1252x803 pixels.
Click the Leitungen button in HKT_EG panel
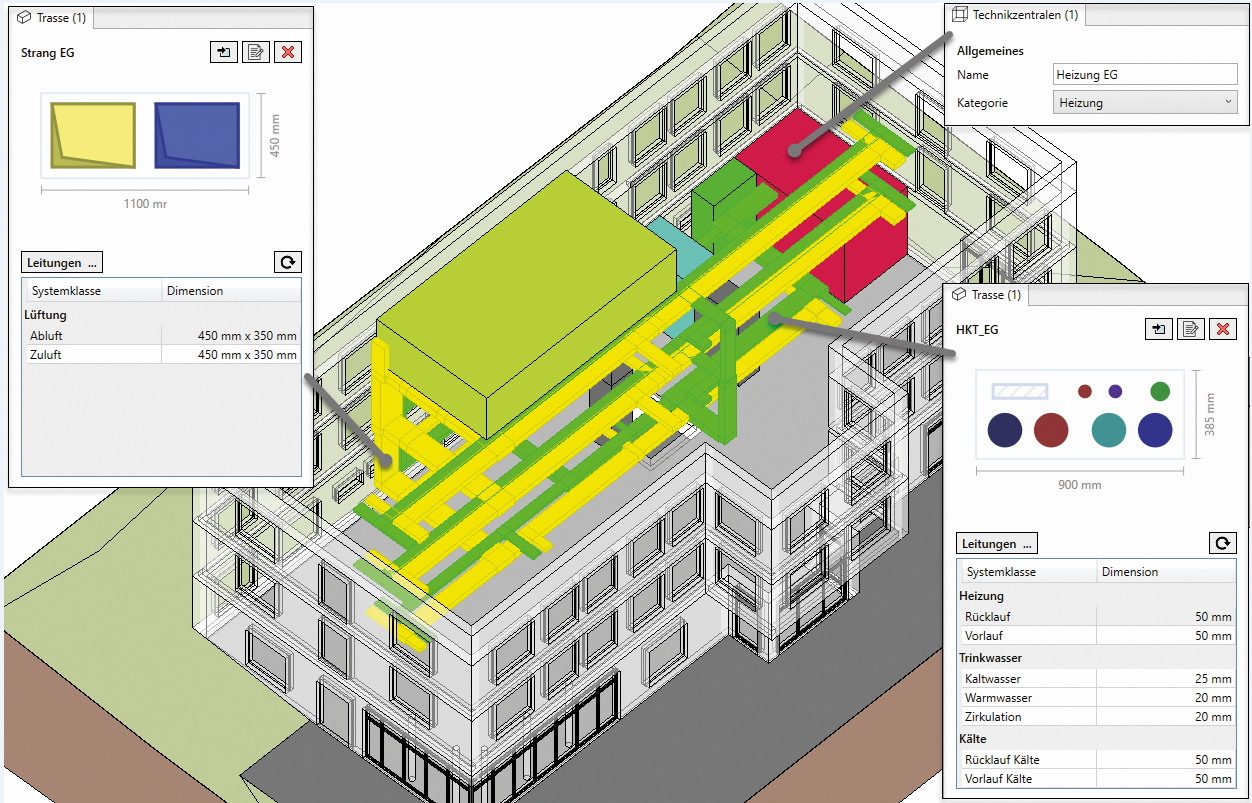pyautogui.click(x=997, y=544)
